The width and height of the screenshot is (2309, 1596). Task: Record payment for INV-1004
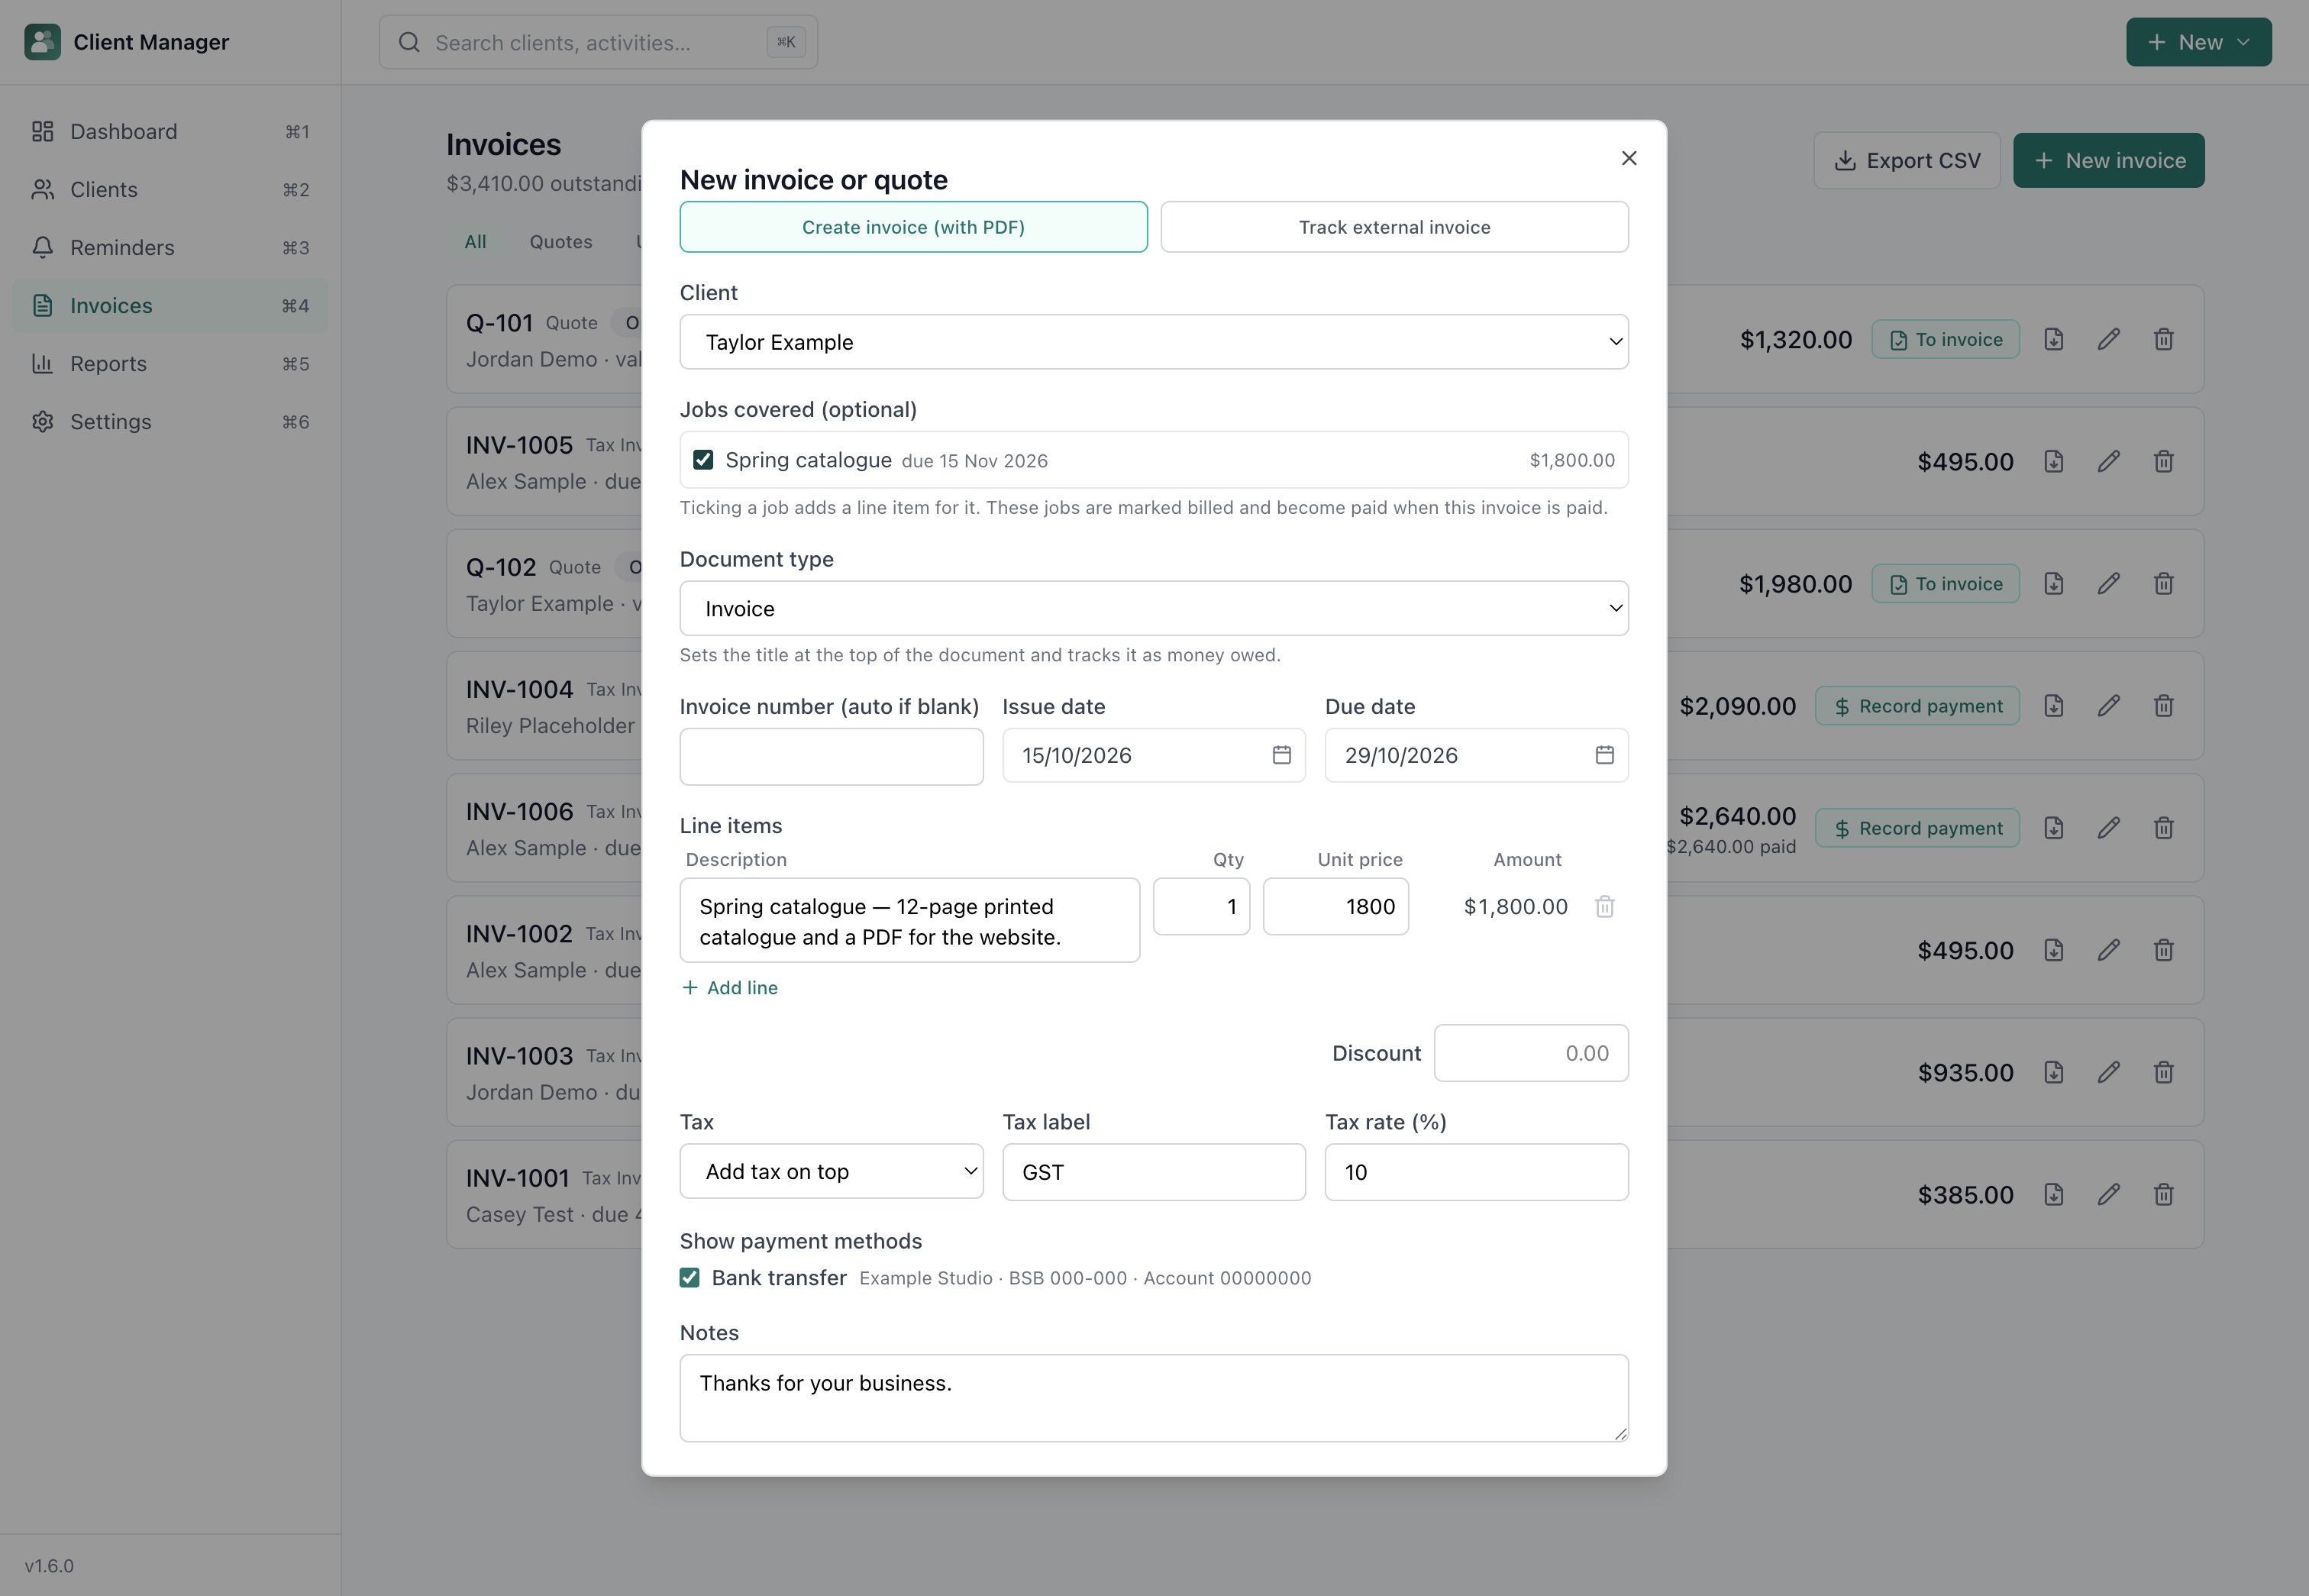tap(1917, 706)
